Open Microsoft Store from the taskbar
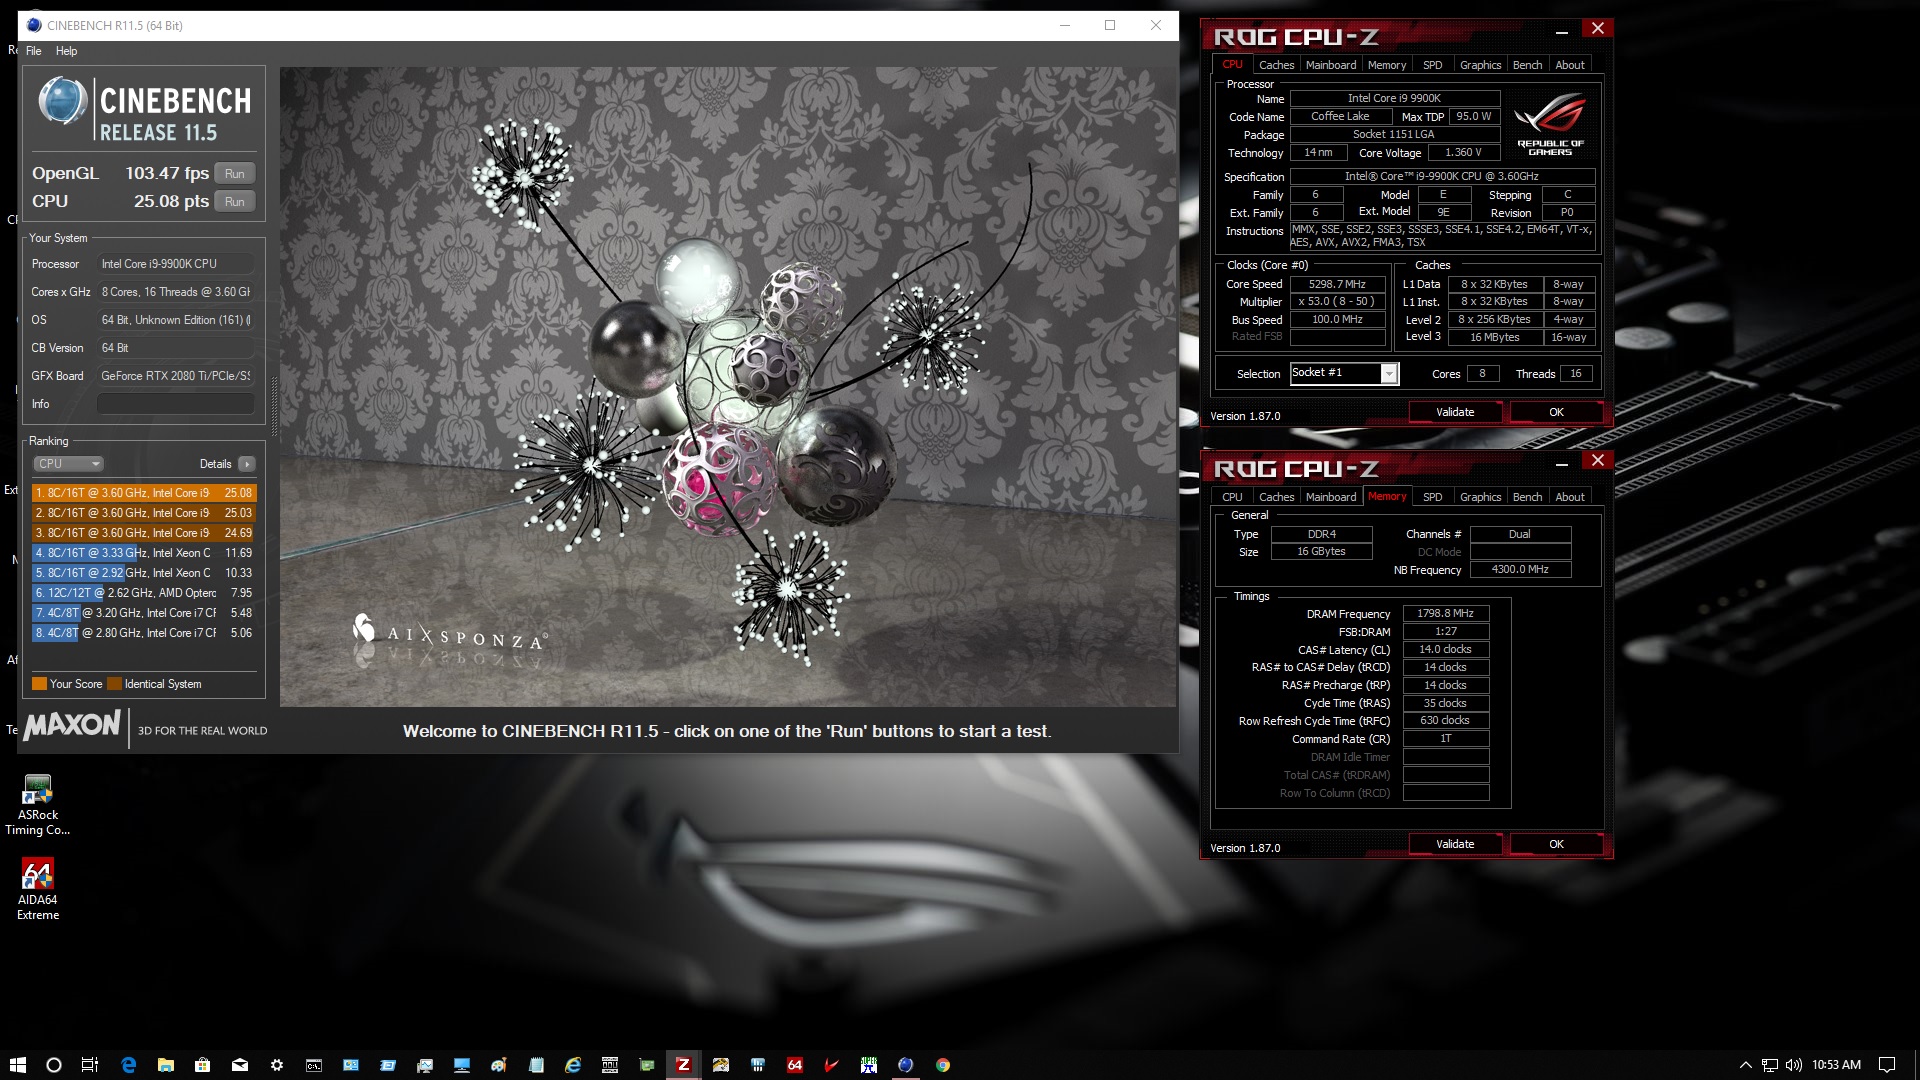Image resolution: width=1920 pixels, height=1080 pixels. (x=203, y=1065)
